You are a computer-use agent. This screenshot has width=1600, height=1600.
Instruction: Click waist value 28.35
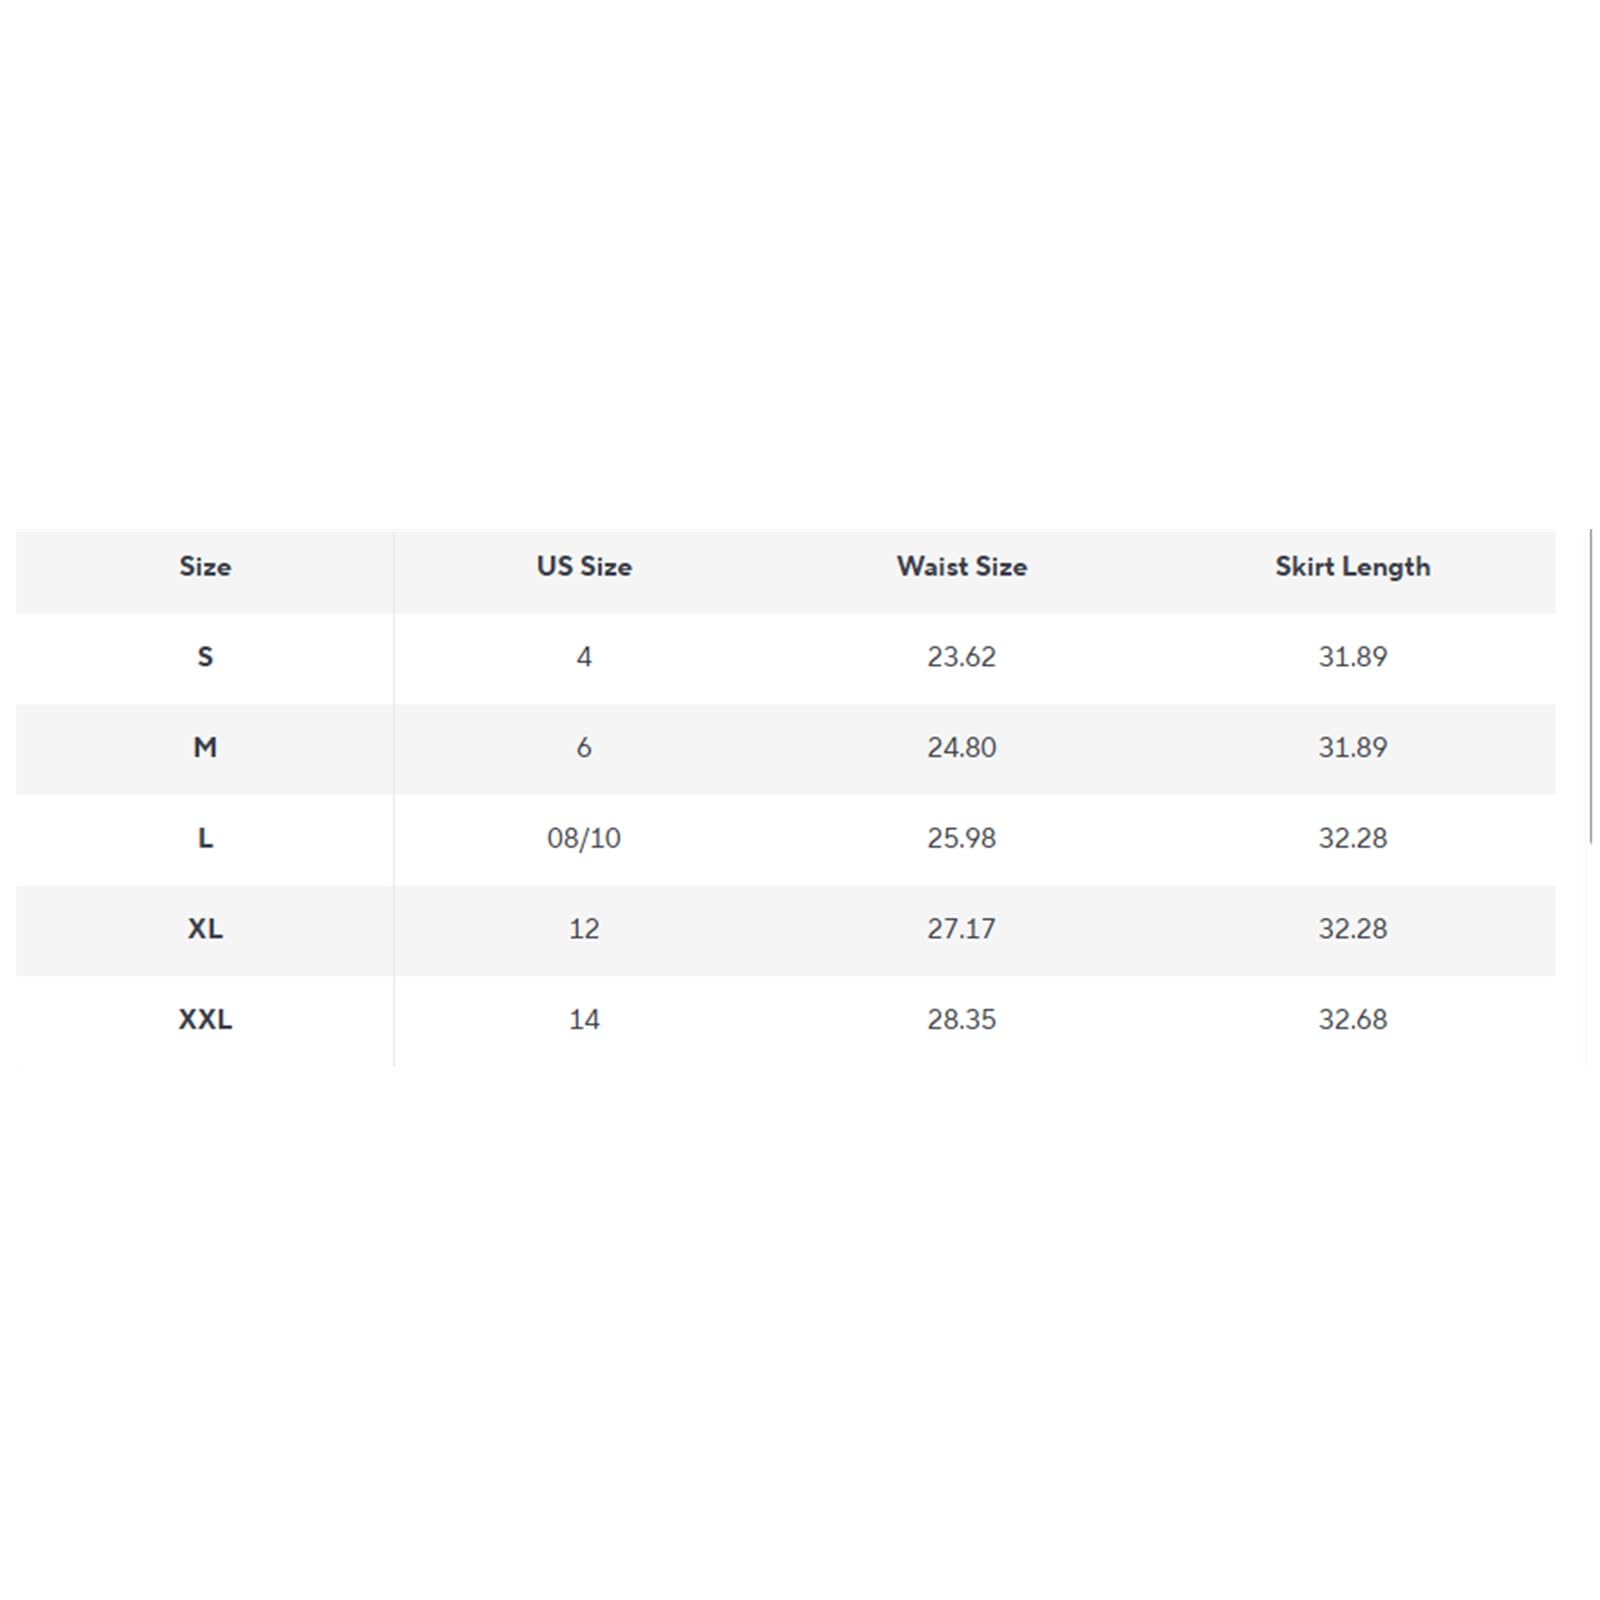coord(961,1019)
